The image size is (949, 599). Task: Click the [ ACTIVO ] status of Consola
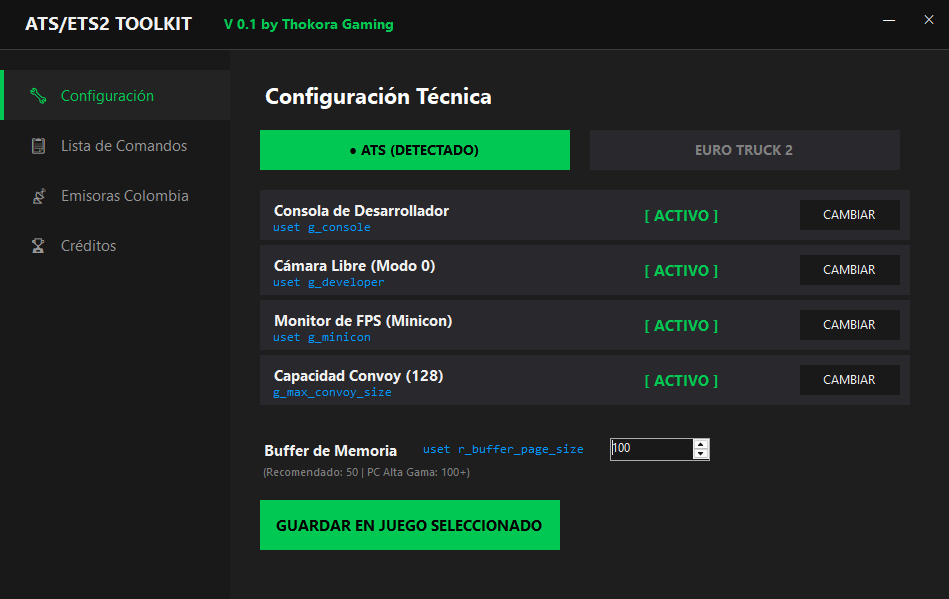coord(681,215)
